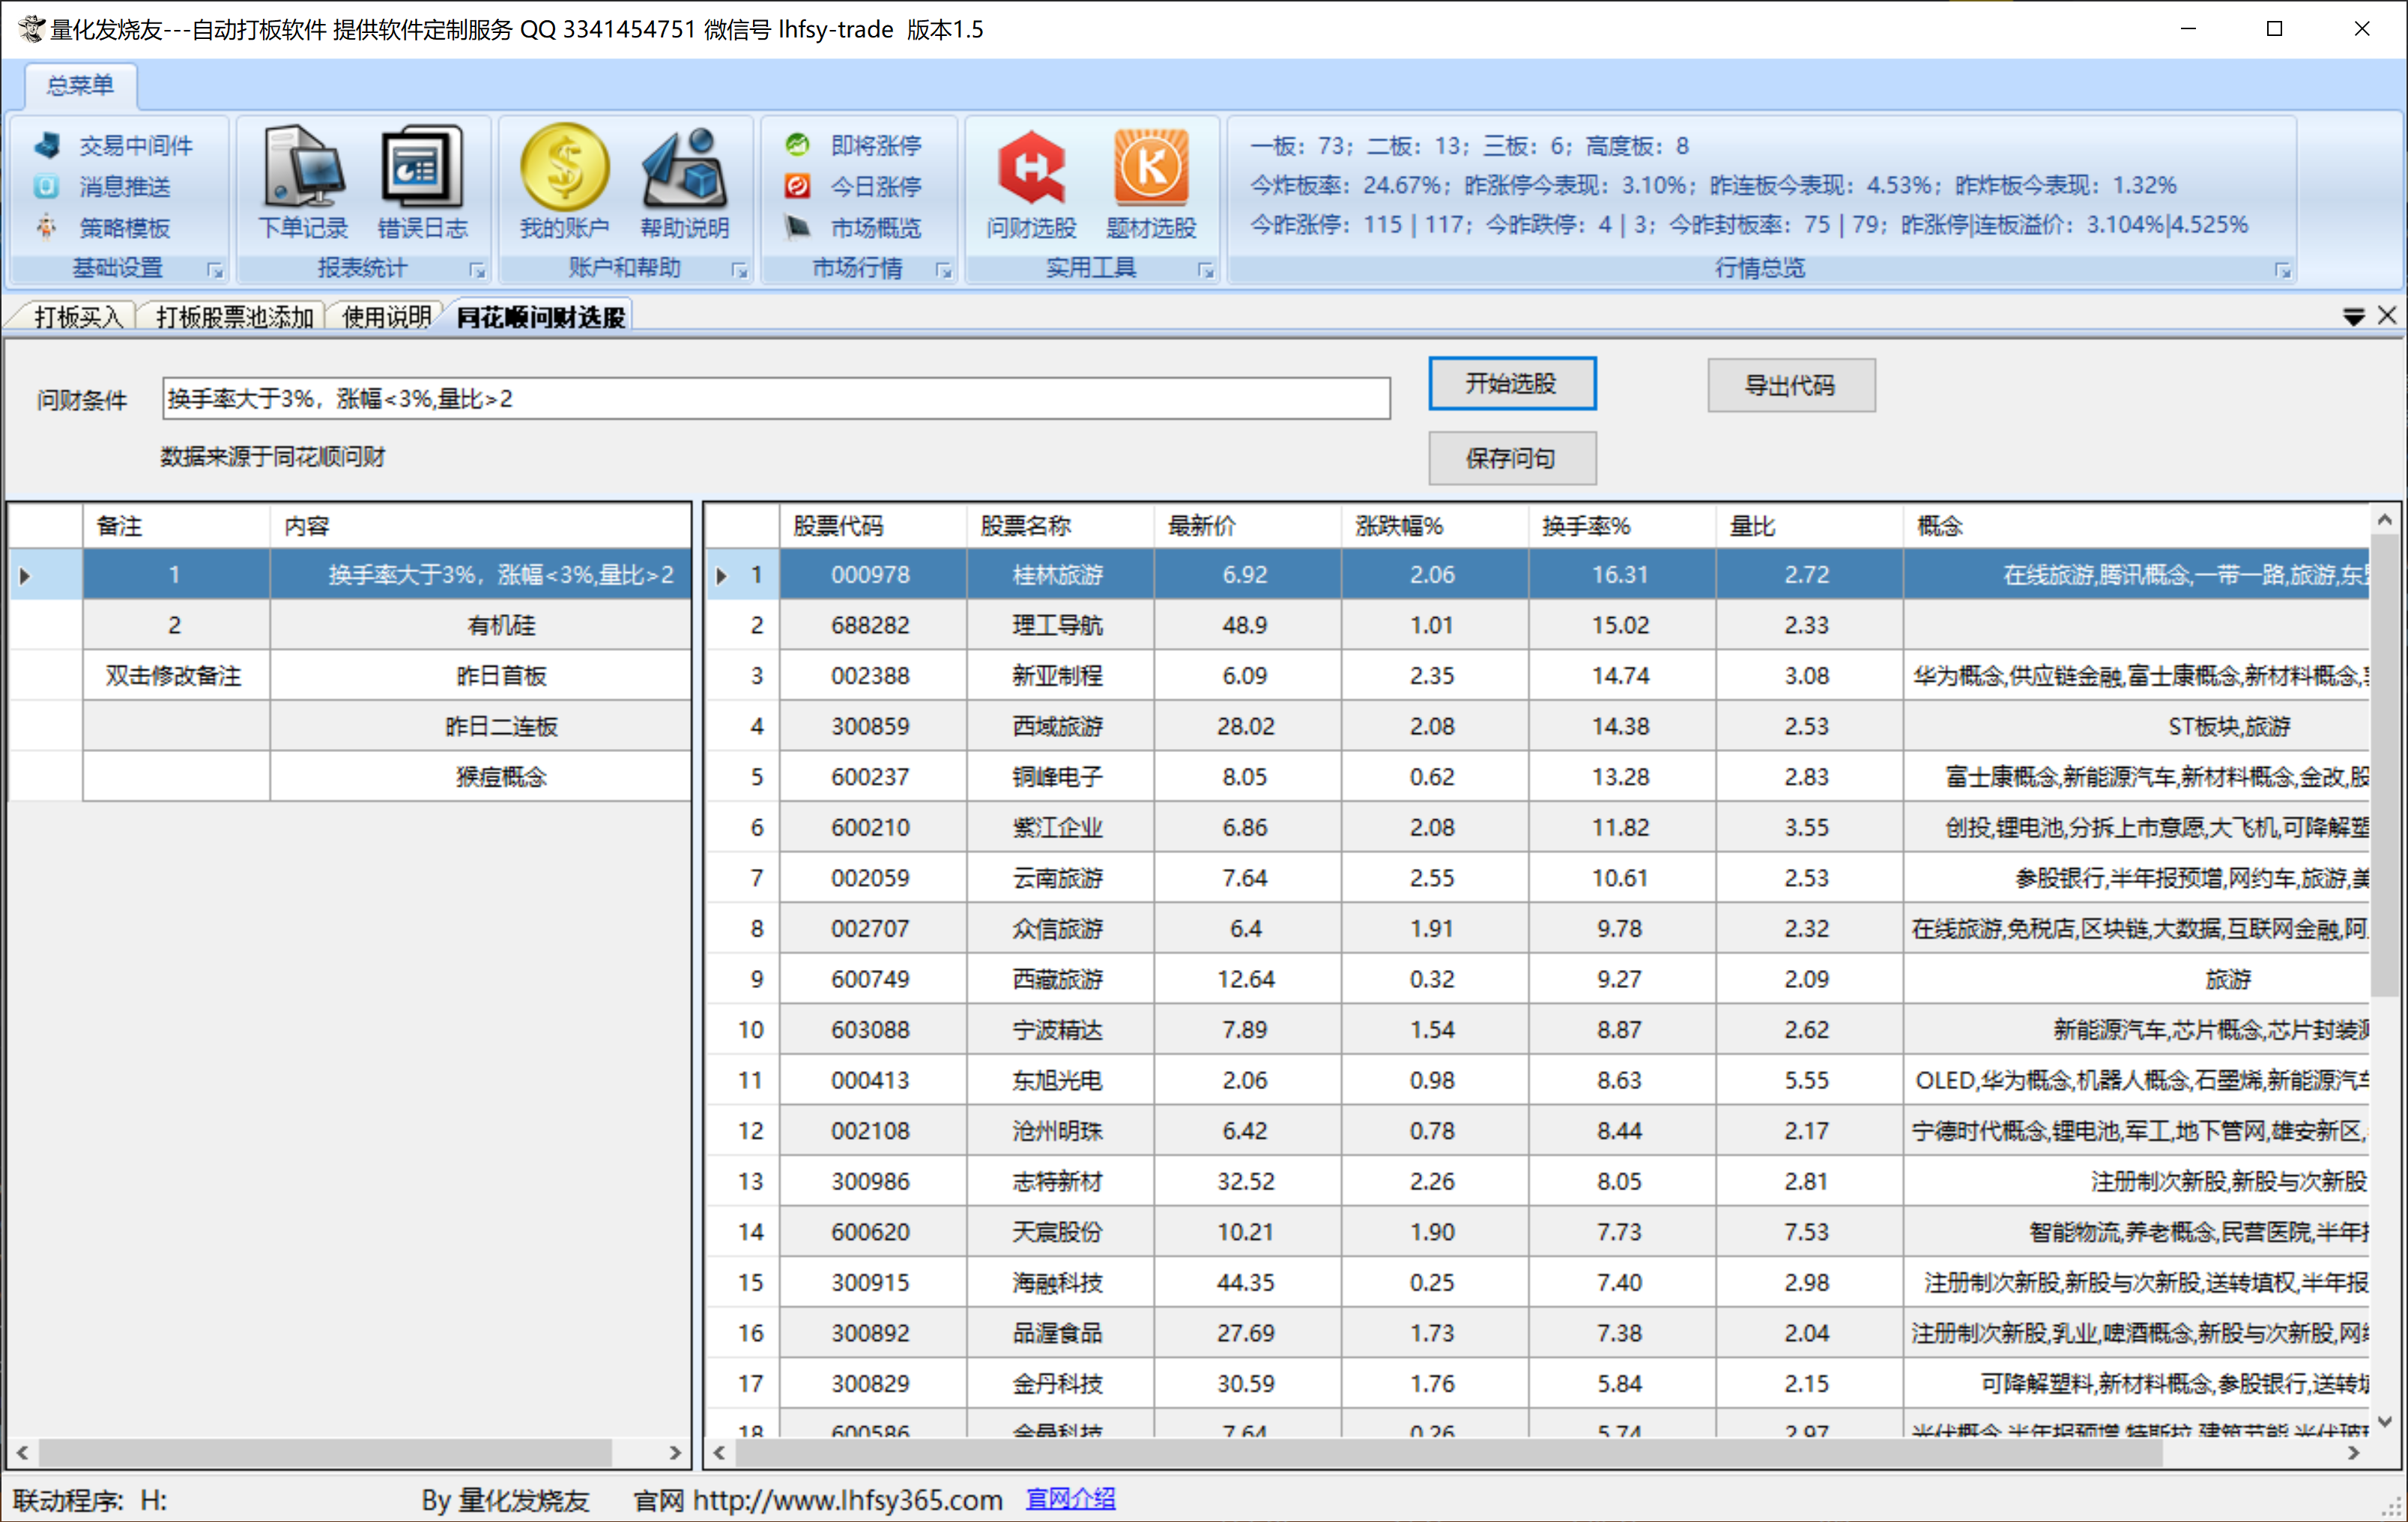
Task: Switch to the 打板买入 tab
Action: (x=78, y=317)
